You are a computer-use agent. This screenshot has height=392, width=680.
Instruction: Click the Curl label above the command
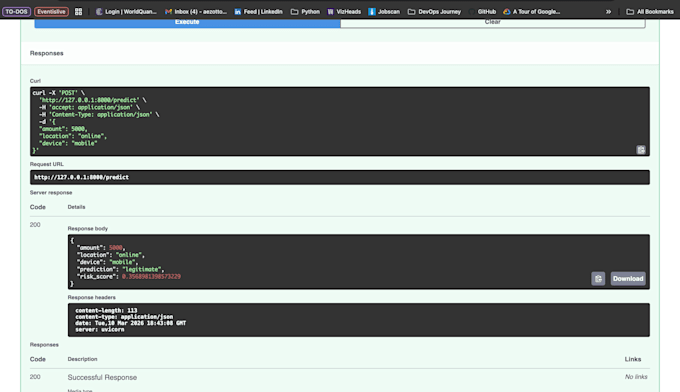[35, 81]
